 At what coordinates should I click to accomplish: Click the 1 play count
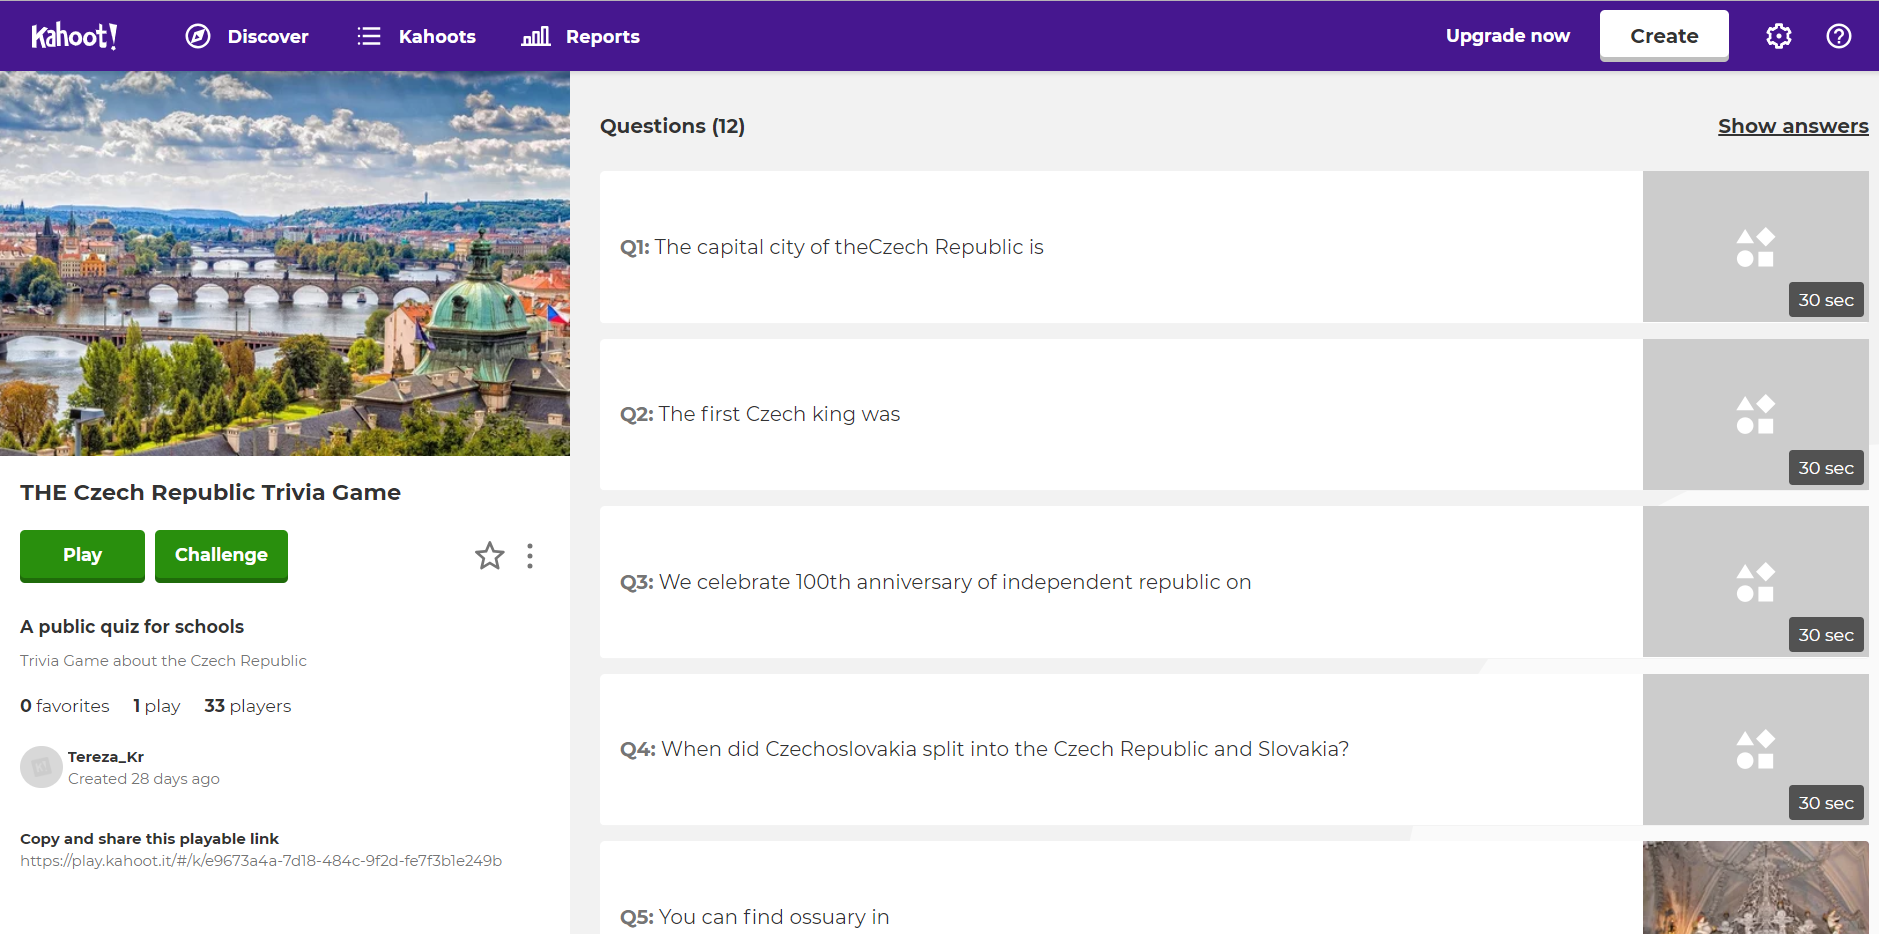tap(157, 706)
